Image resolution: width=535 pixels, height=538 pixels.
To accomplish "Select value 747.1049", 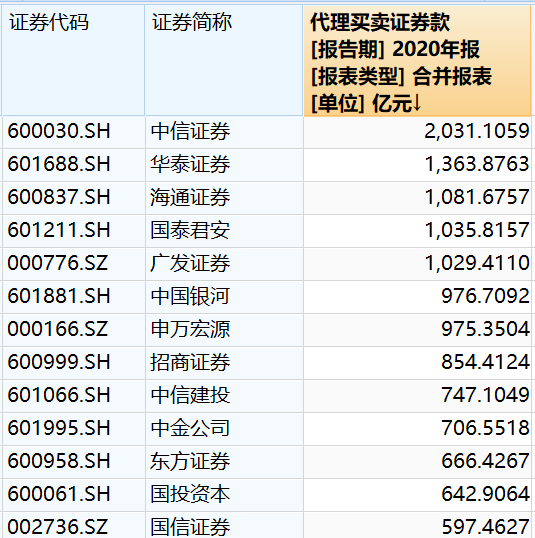I will tap(417, 396).
